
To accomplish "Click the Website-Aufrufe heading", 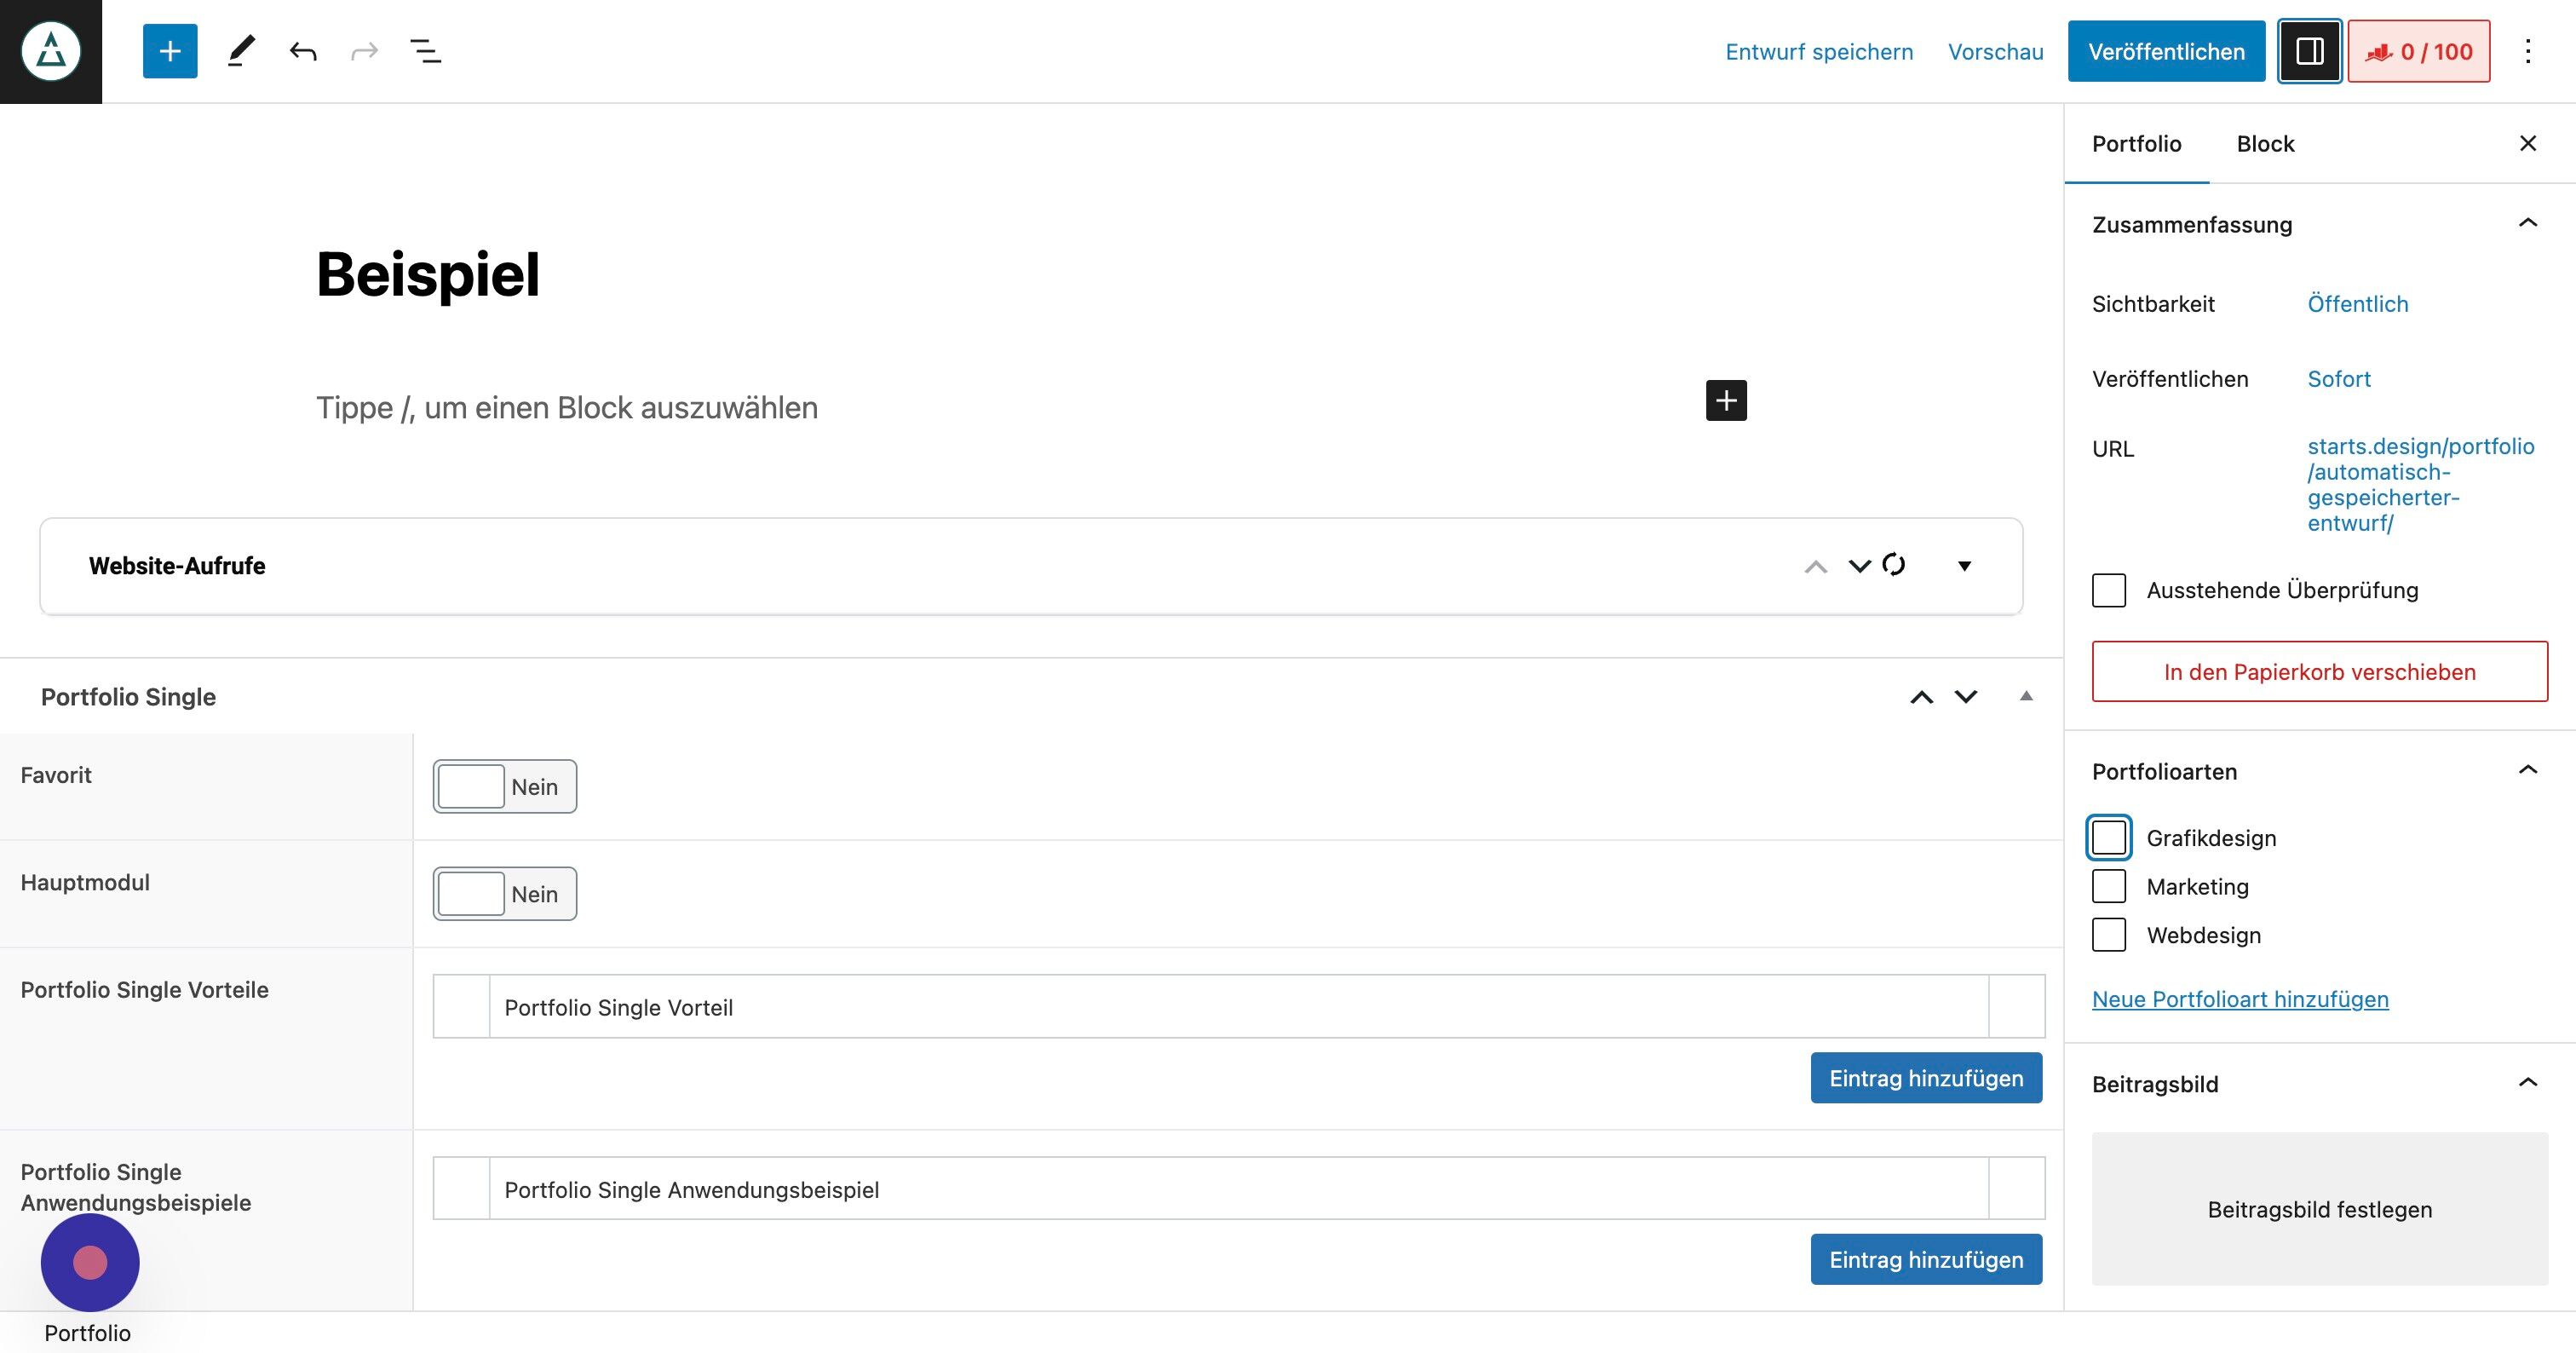I will [177, 566].
